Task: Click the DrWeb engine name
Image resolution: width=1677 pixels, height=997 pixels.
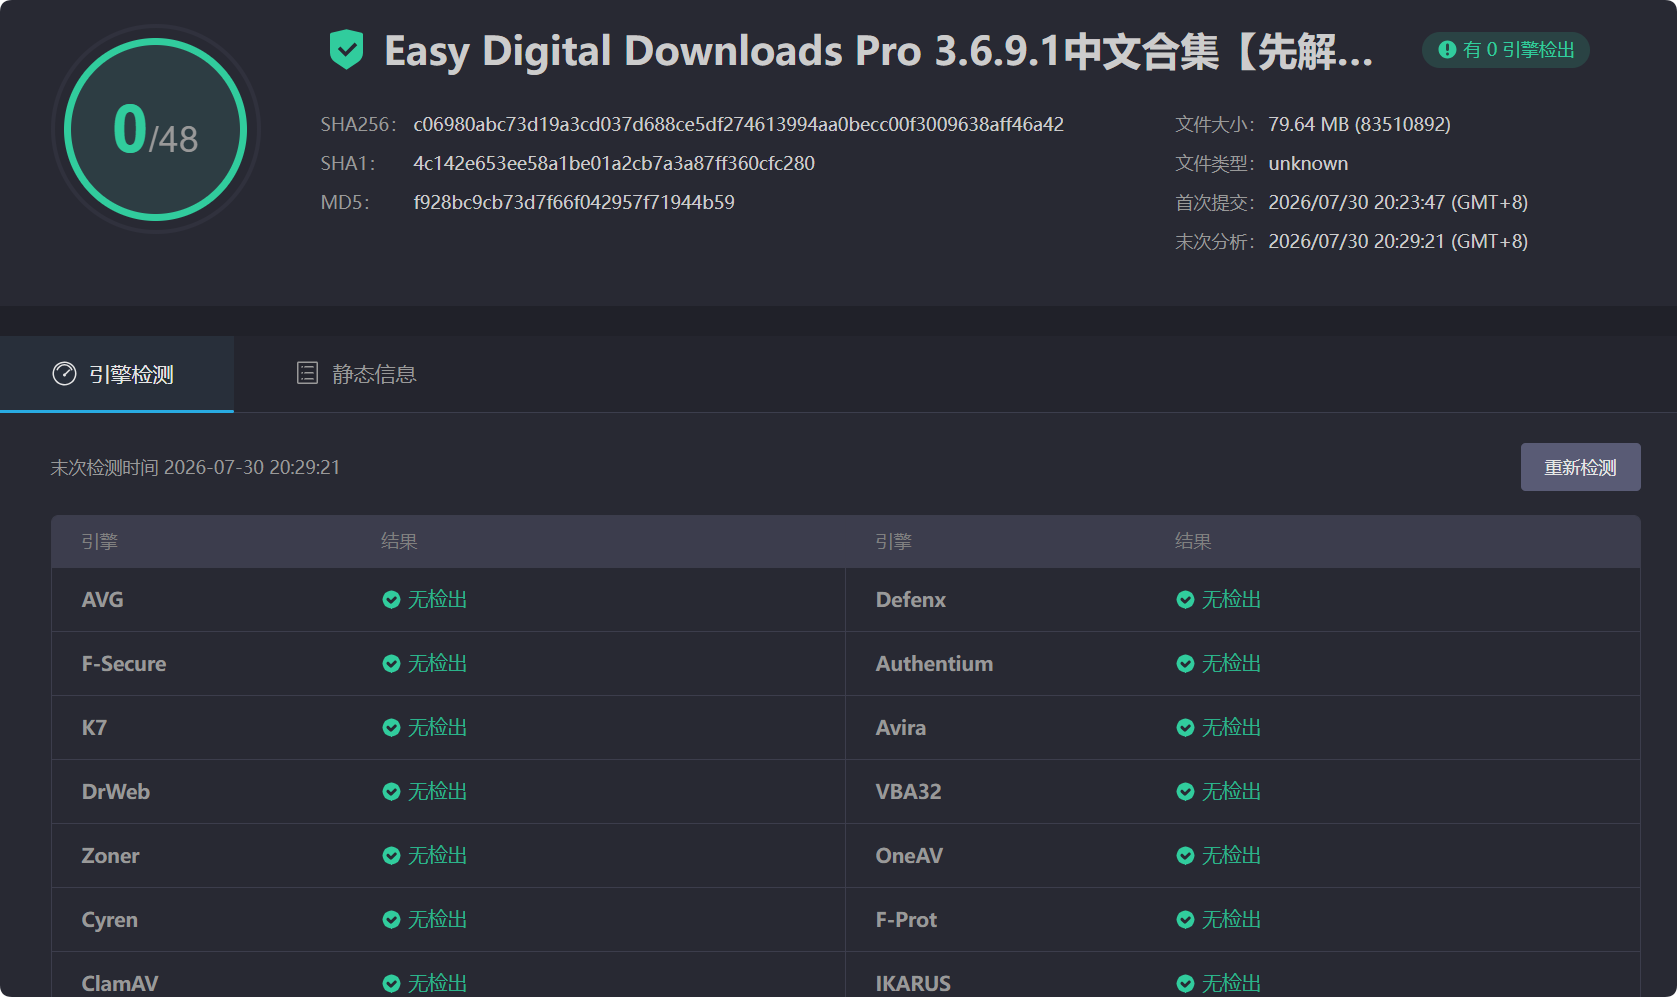Action: [x=116, y=792]
